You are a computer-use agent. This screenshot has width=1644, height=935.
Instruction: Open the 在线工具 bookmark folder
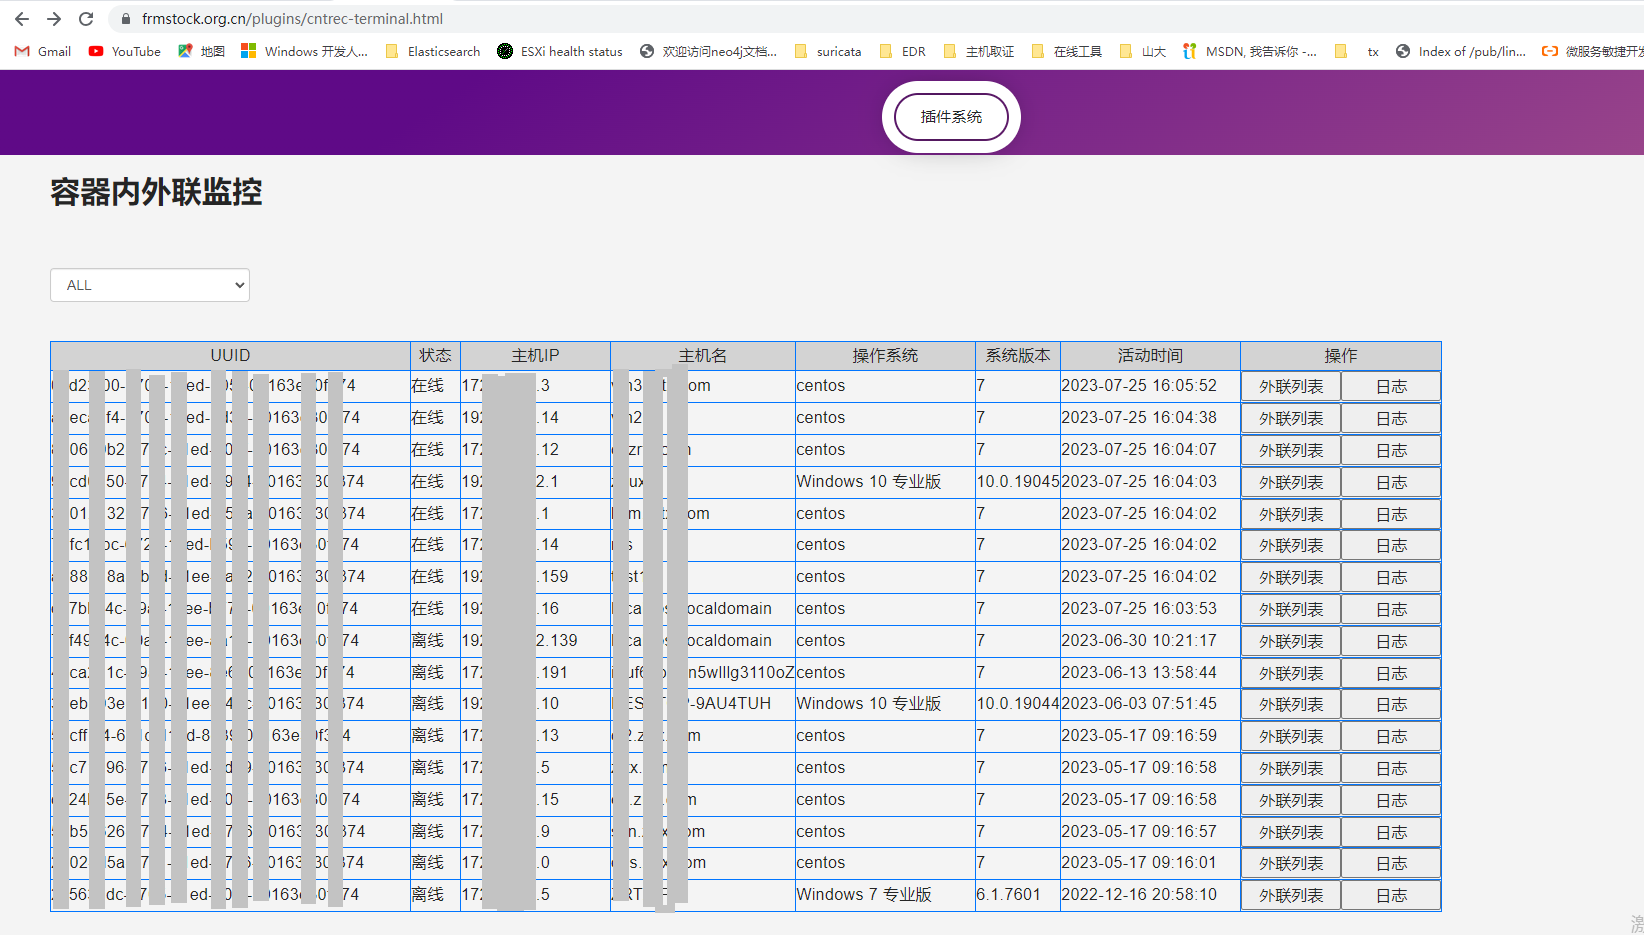coord(1066,51)
